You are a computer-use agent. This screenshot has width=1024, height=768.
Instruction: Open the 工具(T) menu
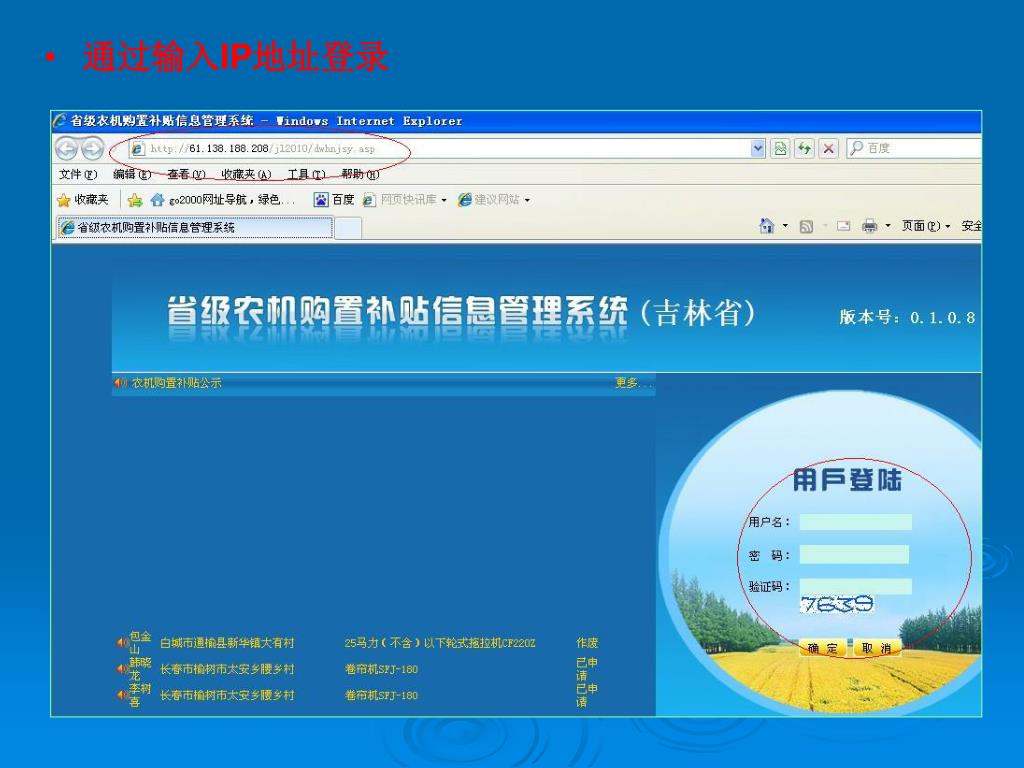click(306, 174)
